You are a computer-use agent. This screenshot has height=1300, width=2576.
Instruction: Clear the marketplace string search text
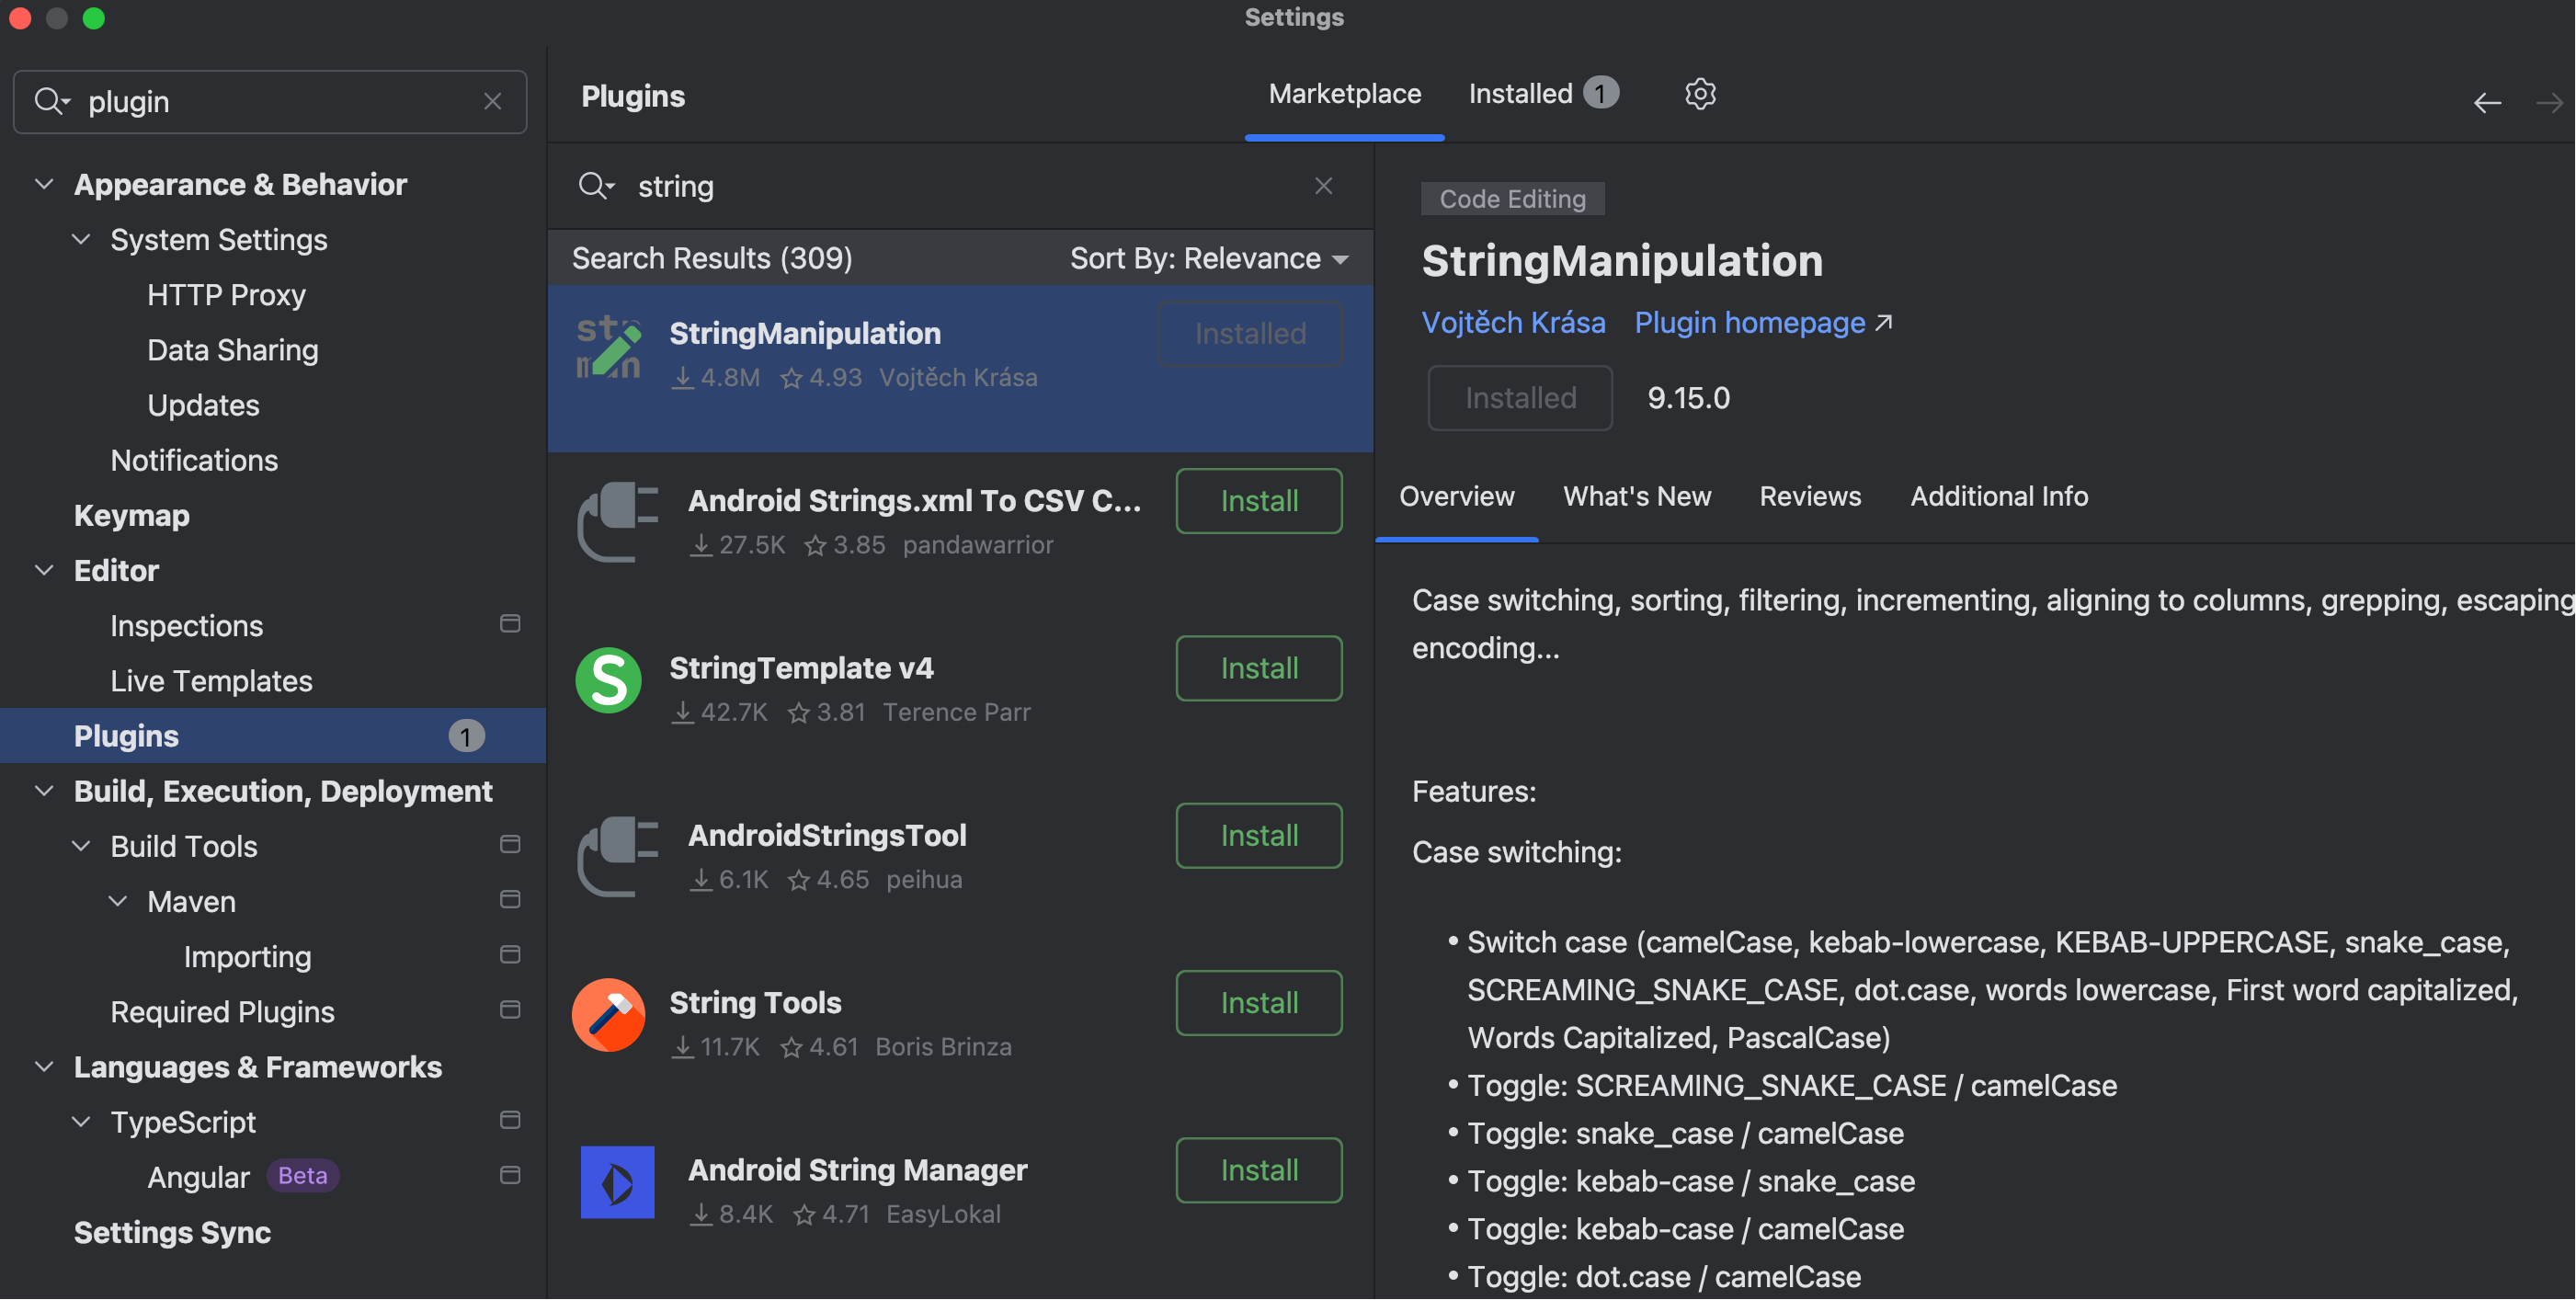tap(1323, 186)
